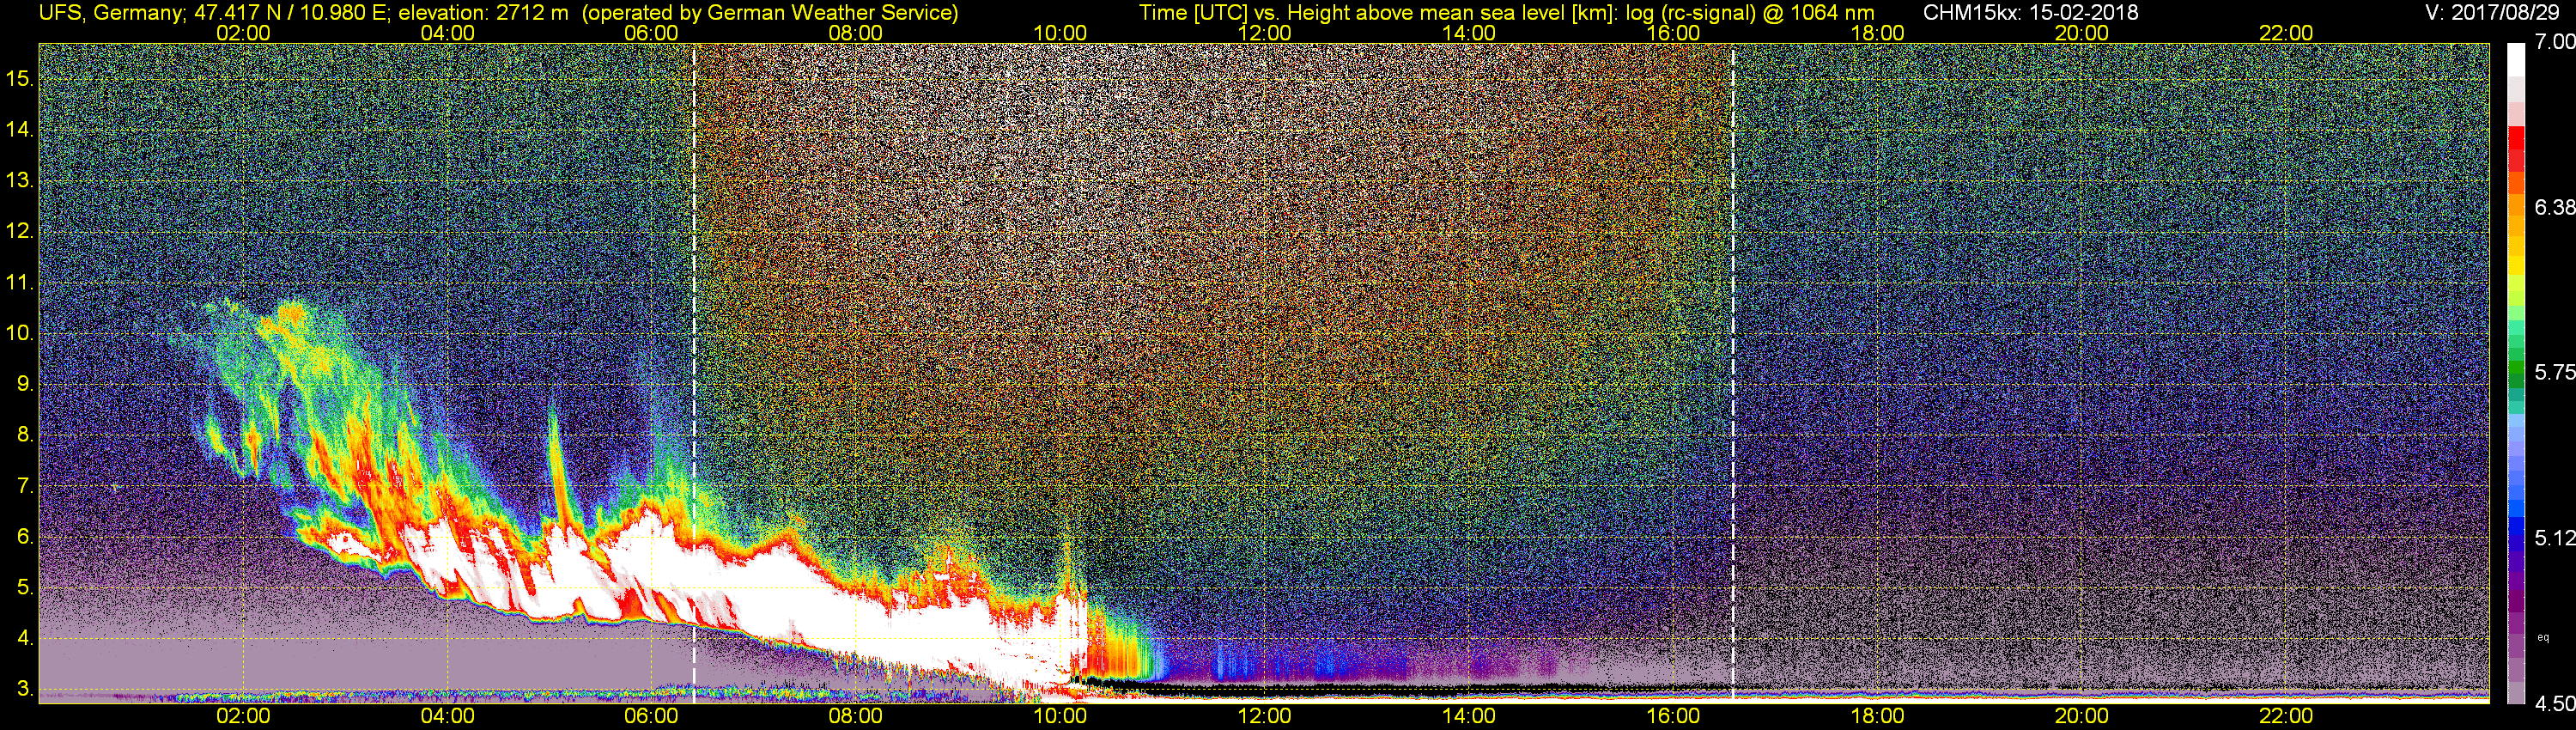Click the top axis time label '02:00'
This screenshot has width=2576, height=730.
pyautogui.click(x=244, y=33)
